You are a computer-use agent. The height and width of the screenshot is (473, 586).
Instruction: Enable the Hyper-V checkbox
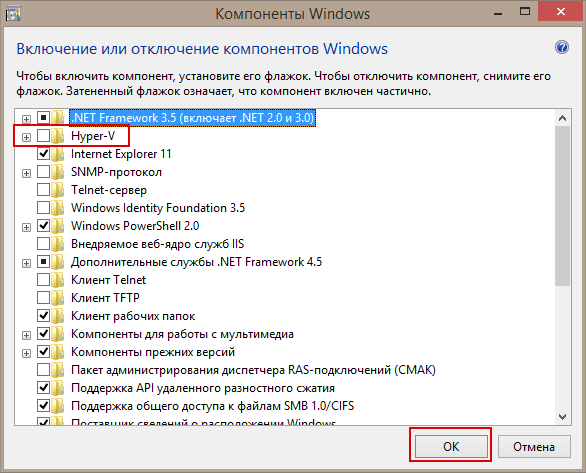pos(43,136)
